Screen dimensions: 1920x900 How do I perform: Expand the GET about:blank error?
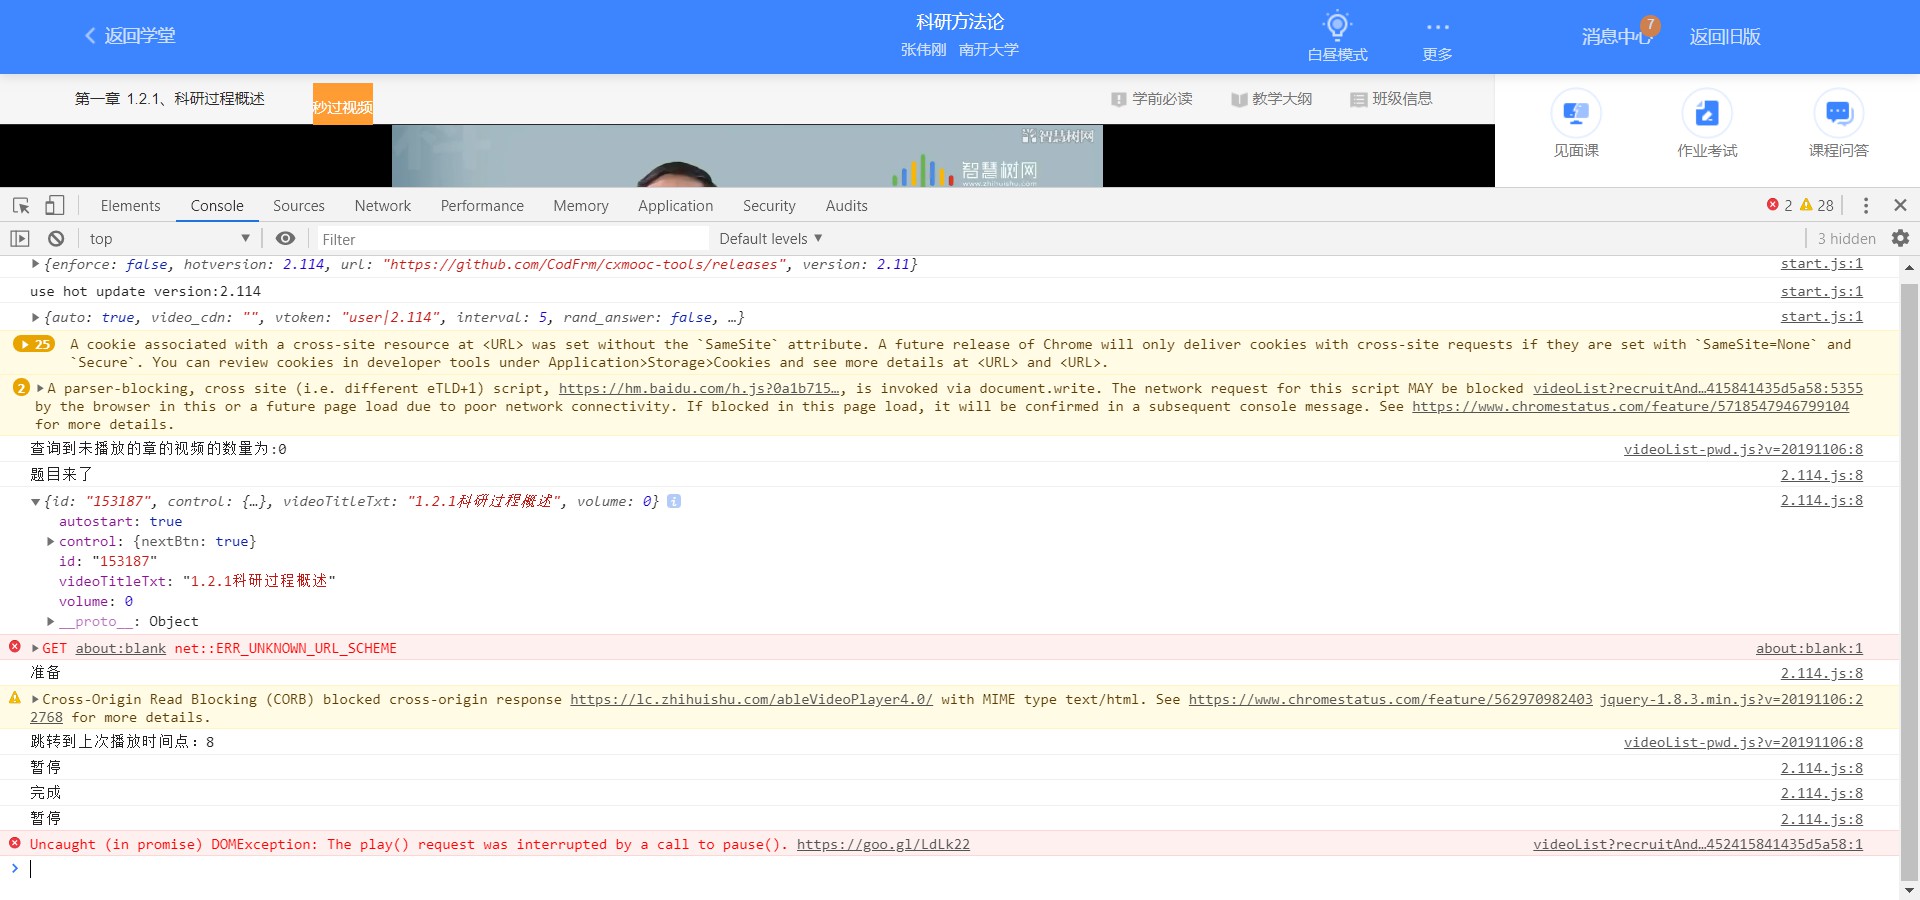click(36, 648)
